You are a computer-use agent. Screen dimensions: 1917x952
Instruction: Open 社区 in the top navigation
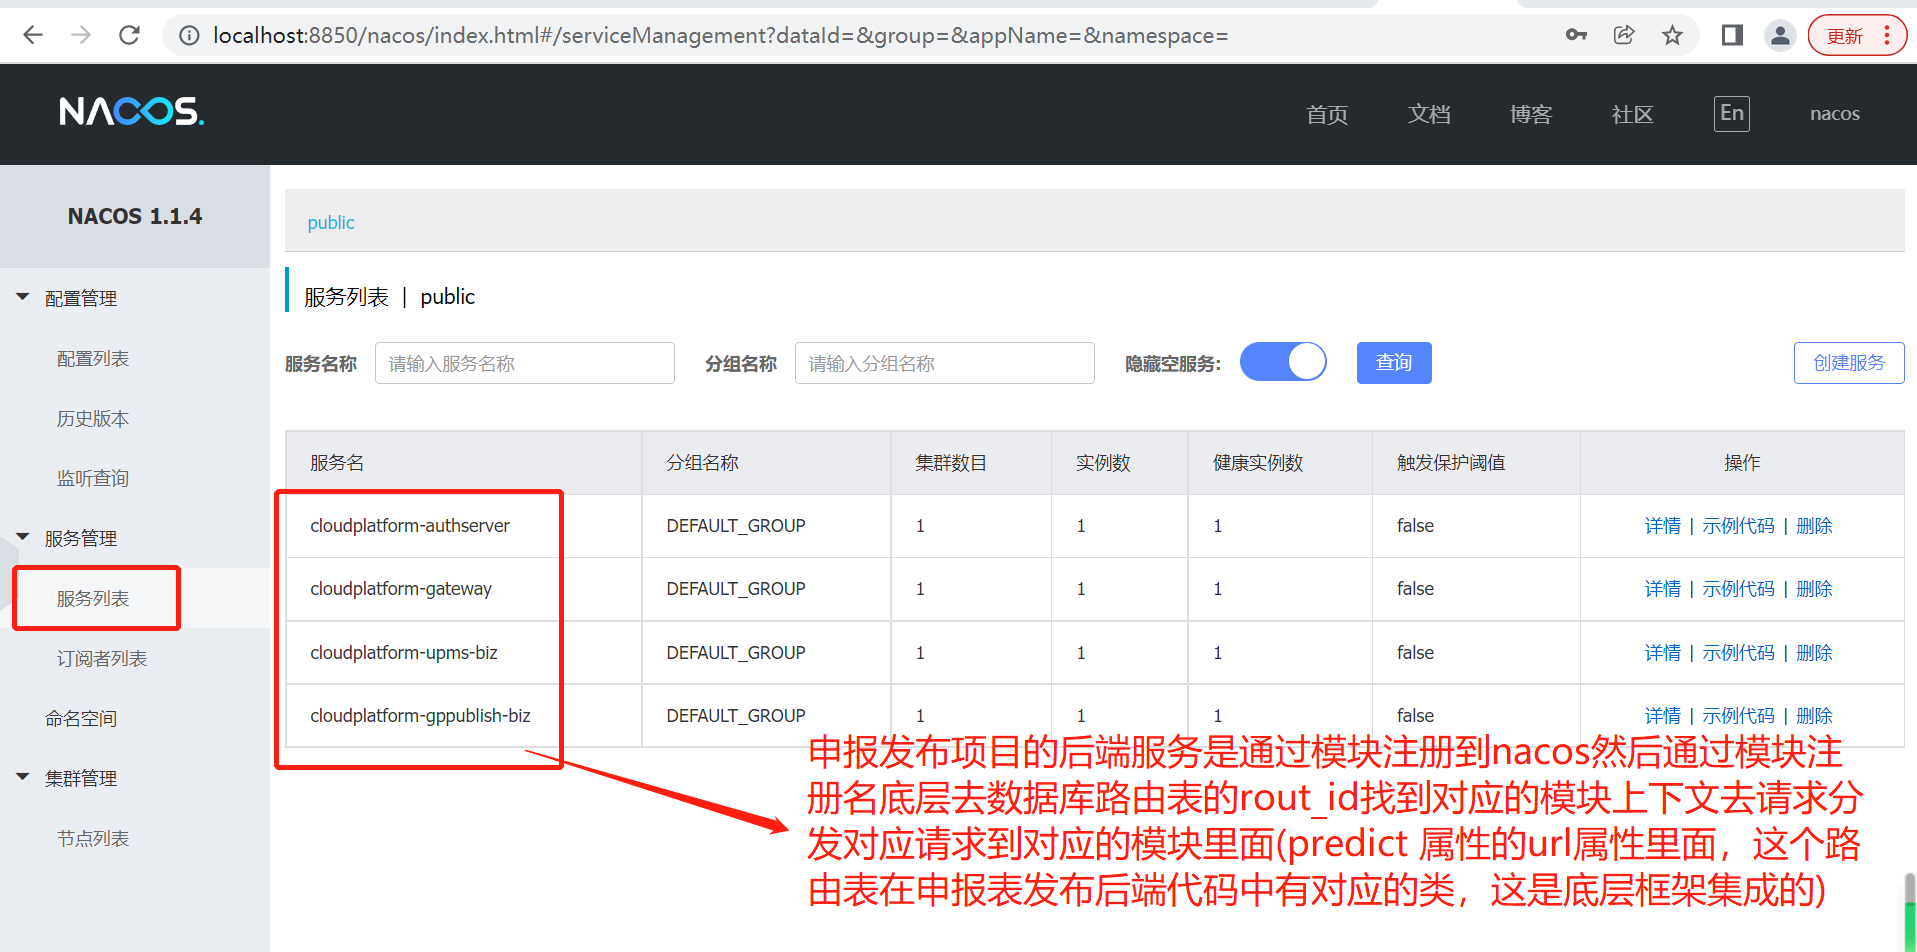tap(1632, 115)
